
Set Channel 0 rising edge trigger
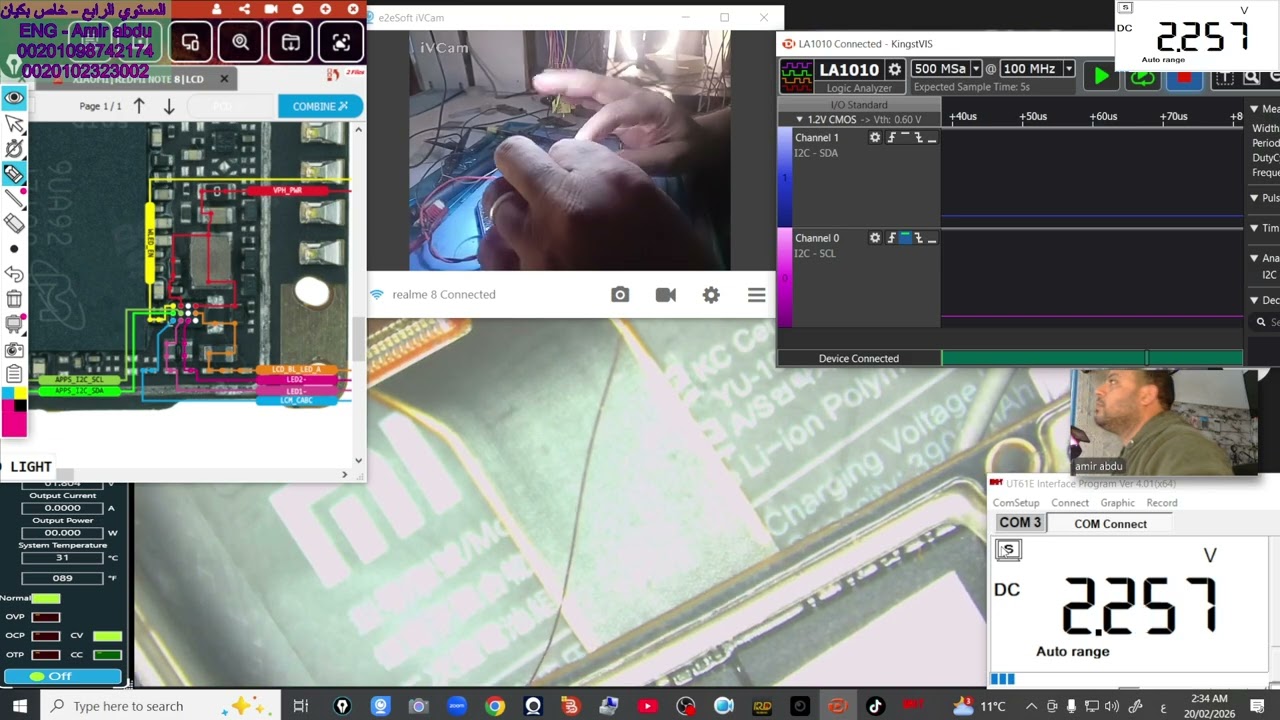point(891,238)
